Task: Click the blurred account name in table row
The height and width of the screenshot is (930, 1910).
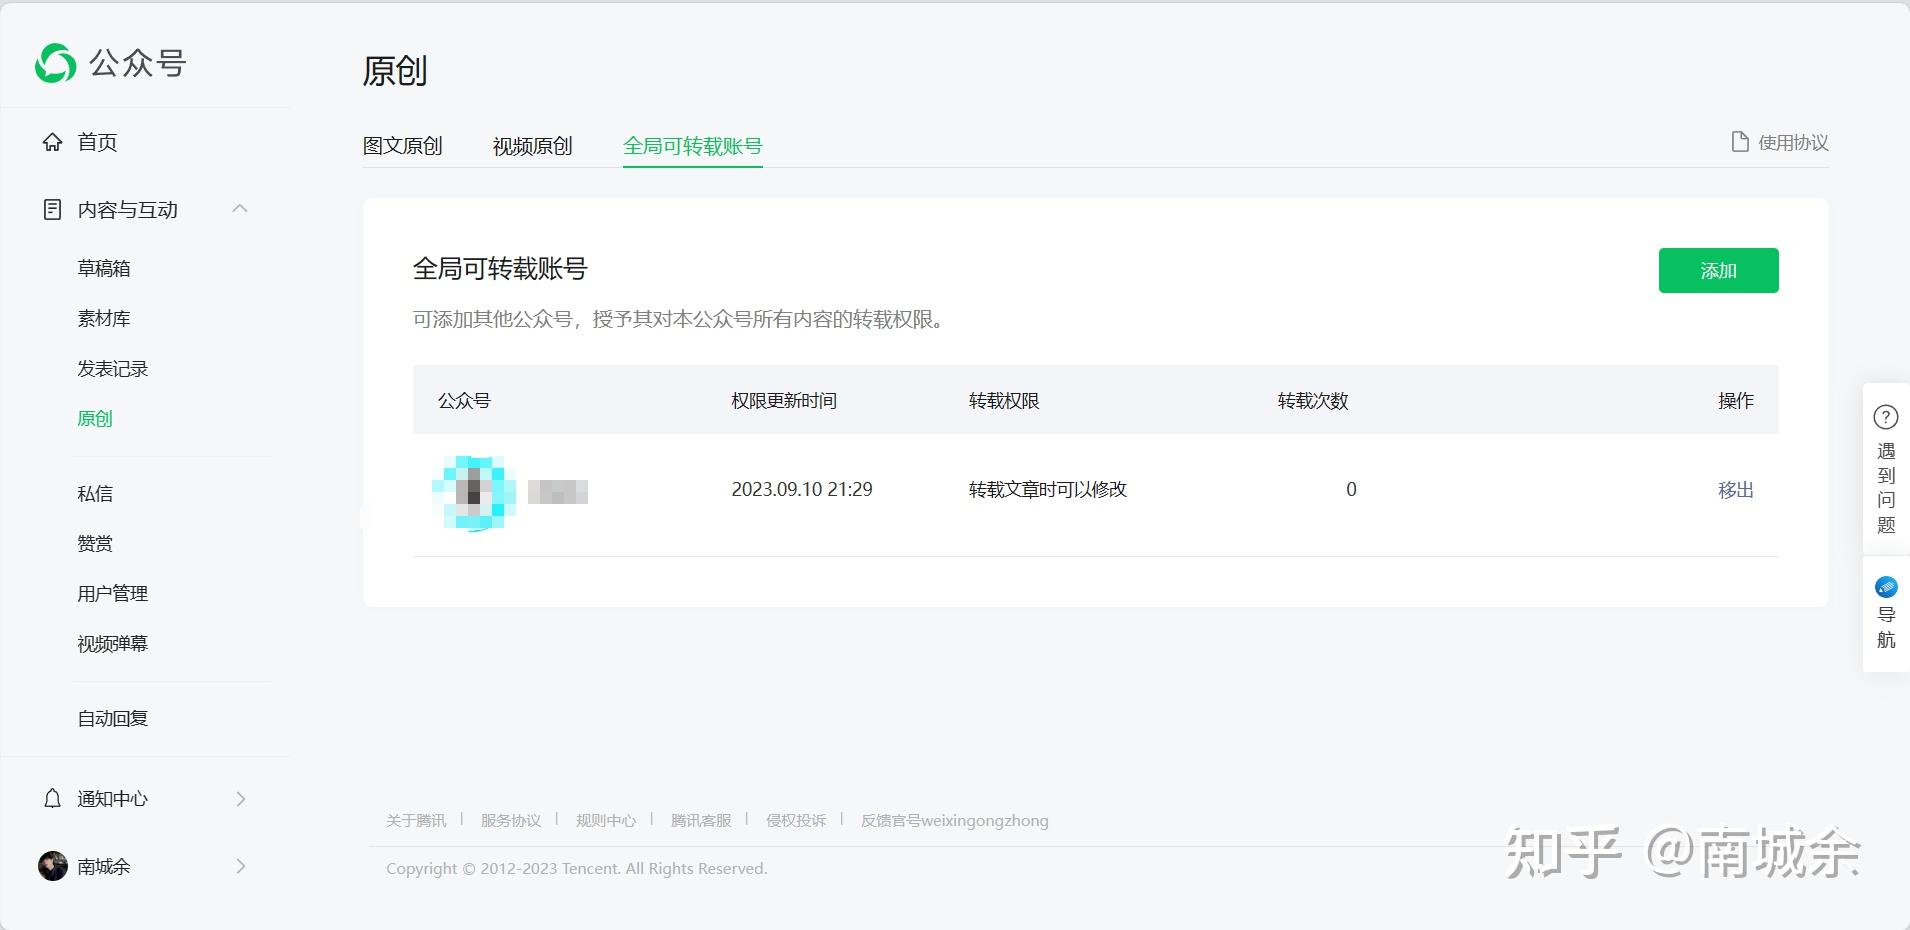Action: (x=558, y=492)
